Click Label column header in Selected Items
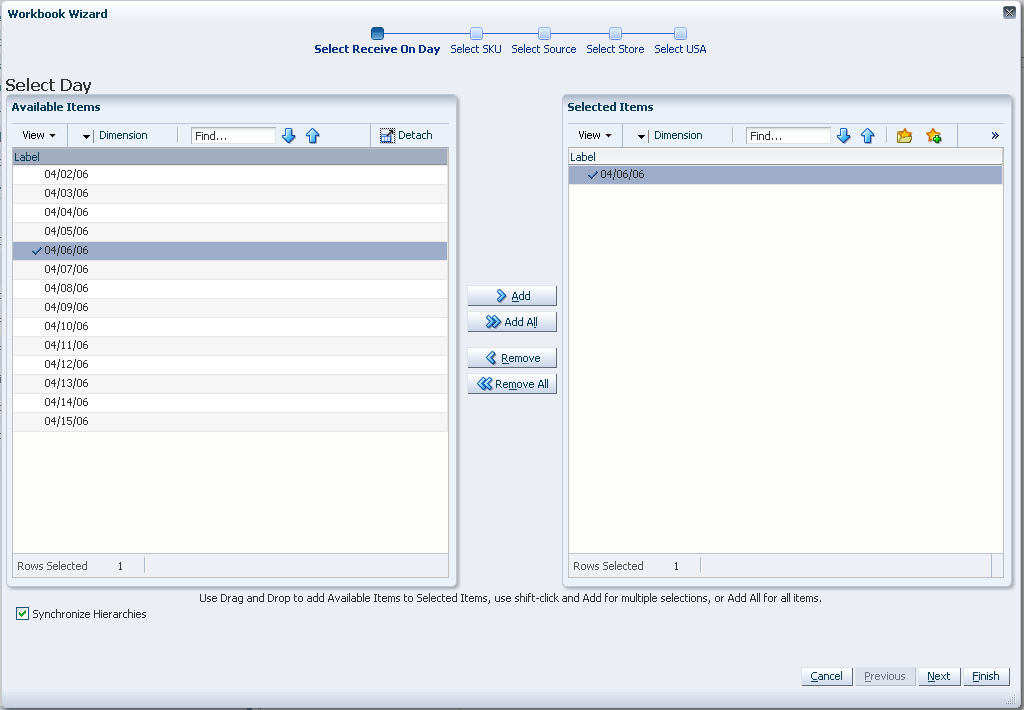Image resolution: width=1024 pixels, height=710 pixels. tap(786, 157)
